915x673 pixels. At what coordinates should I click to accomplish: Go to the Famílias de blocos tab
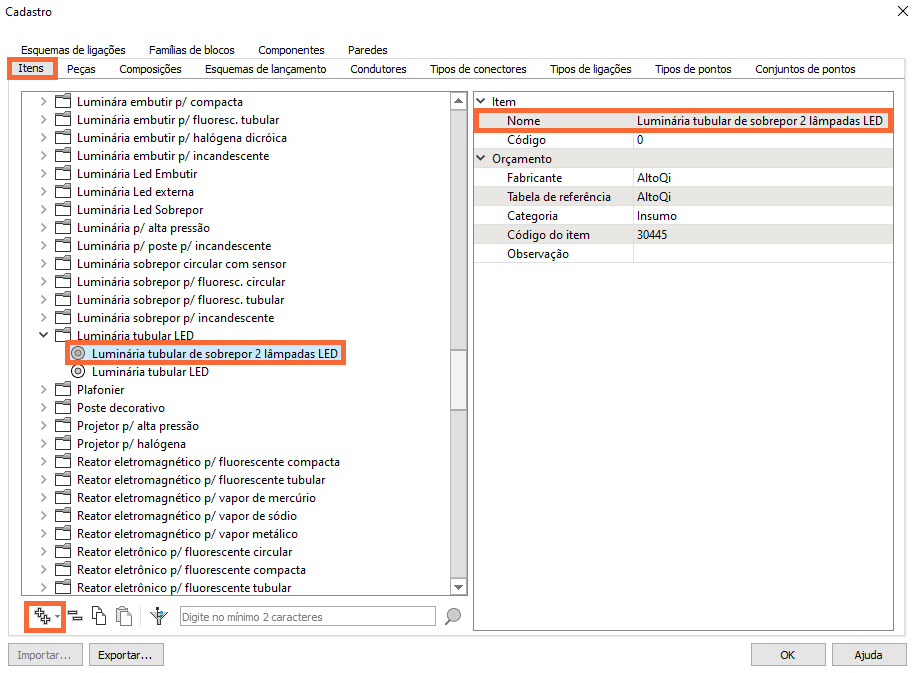191,50
